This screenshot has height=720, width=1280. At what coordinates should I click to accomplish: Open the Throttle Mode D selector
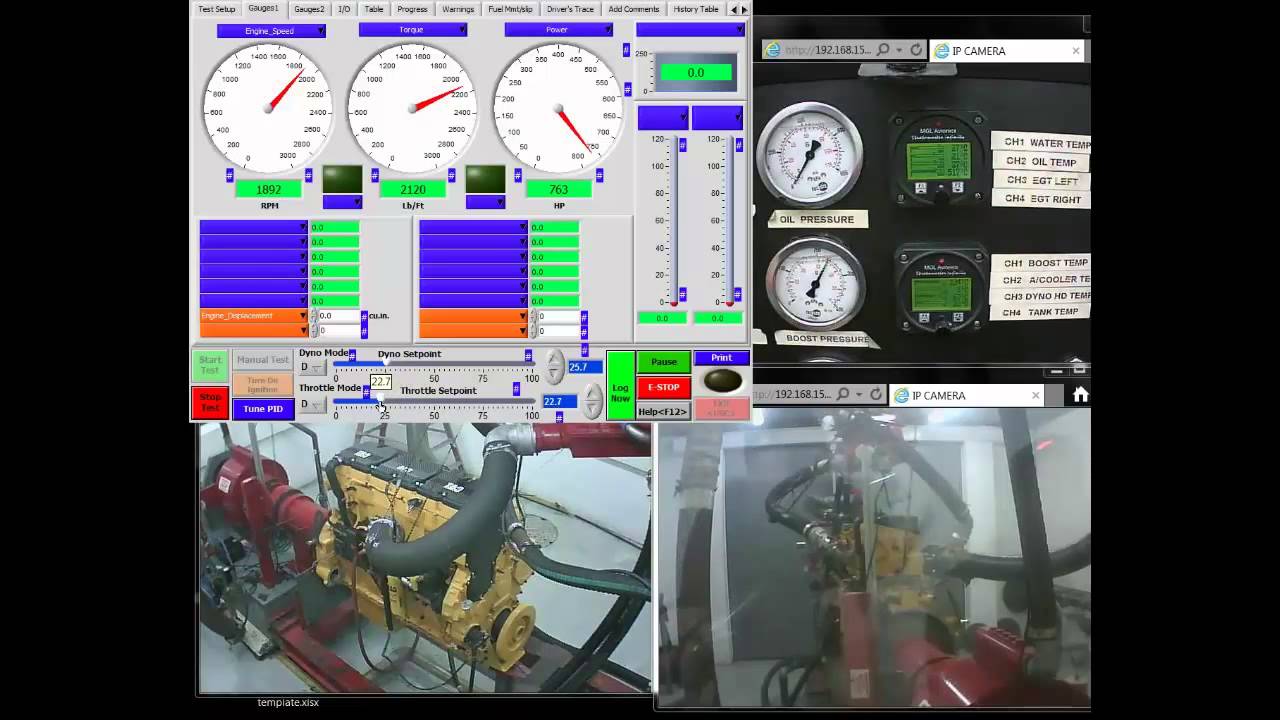point(312,405)
